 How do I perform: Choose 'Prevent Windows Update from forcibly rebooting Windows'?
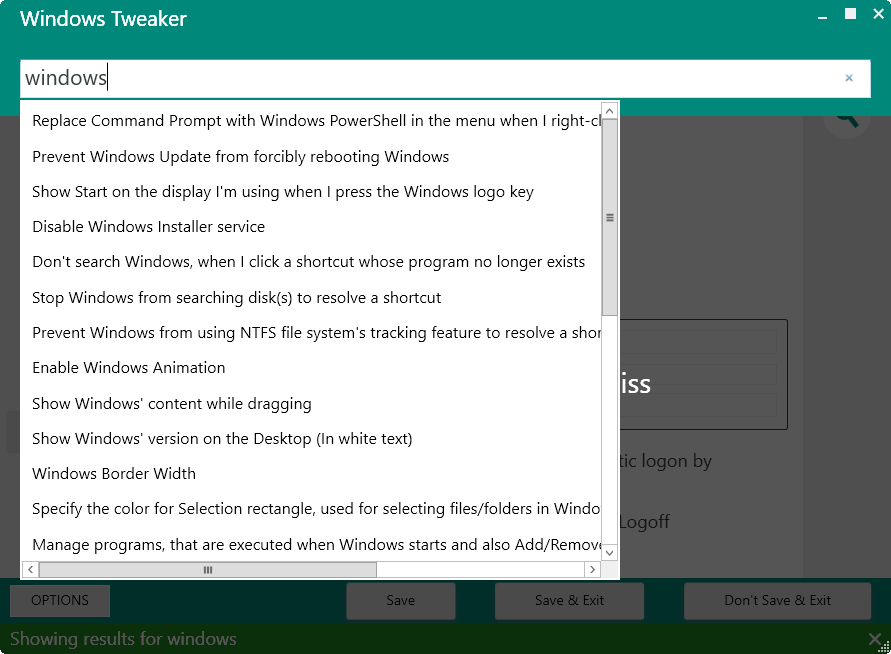pyautogui.click(x=311, y=157)
